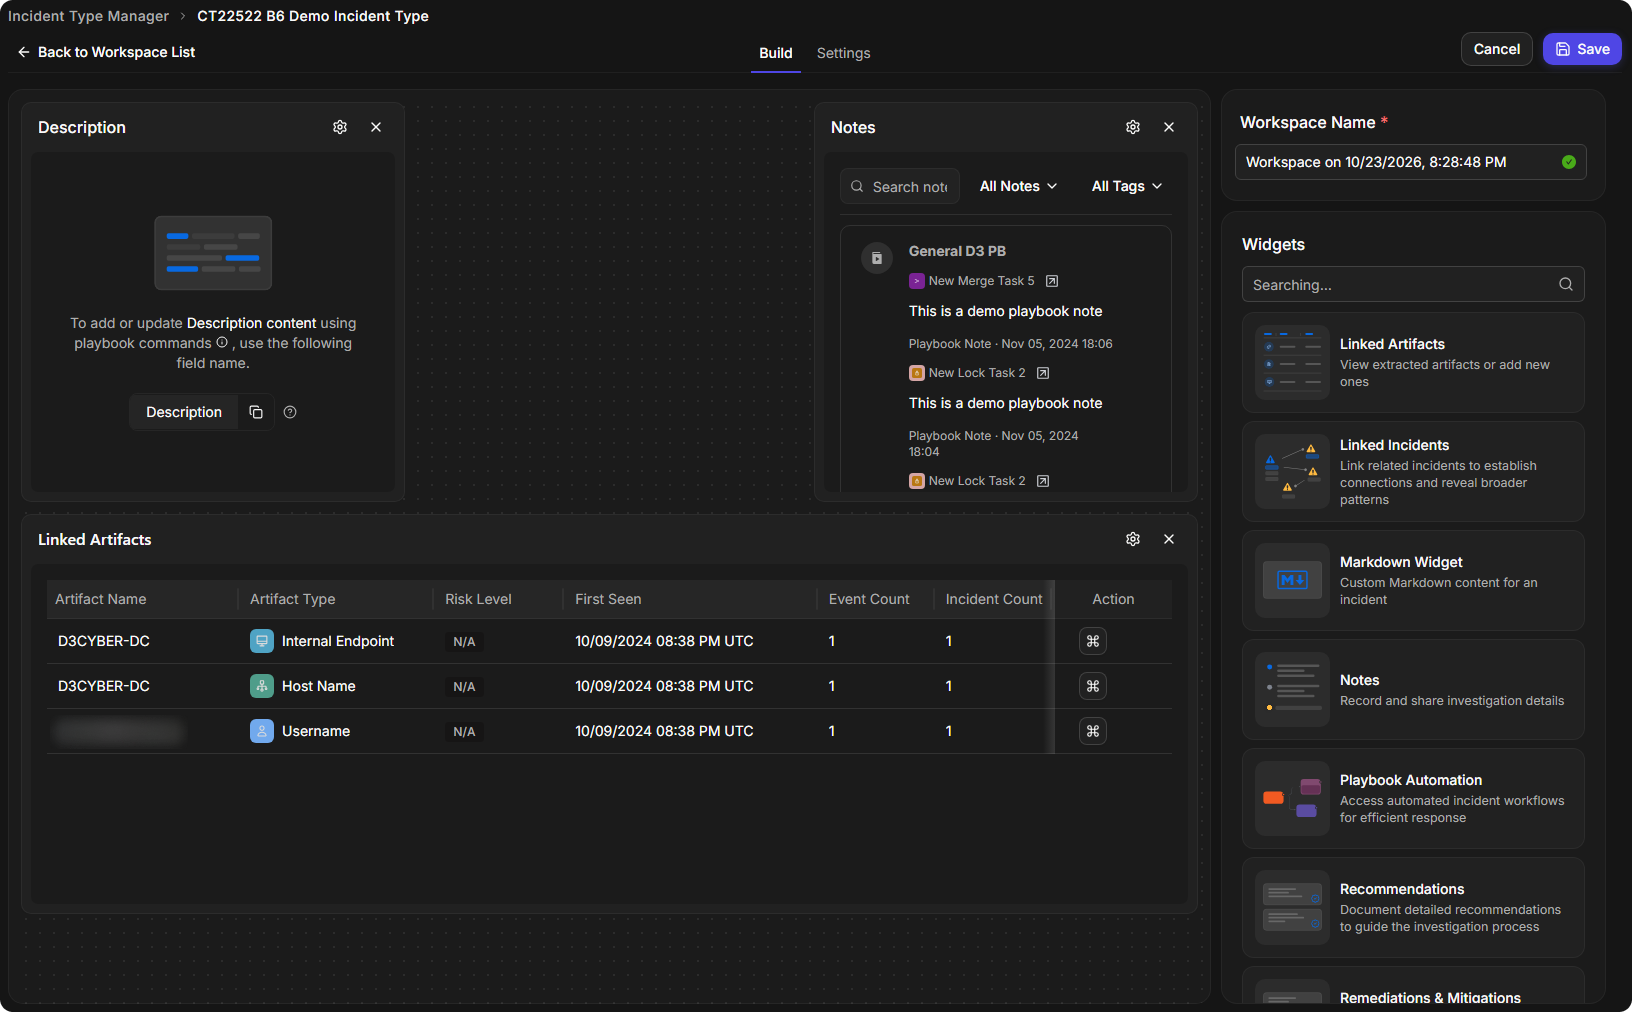This screenshot has width=1632, height=1012.
Task: Click the General D3 PB playbook icon
Action: [877, 258]
